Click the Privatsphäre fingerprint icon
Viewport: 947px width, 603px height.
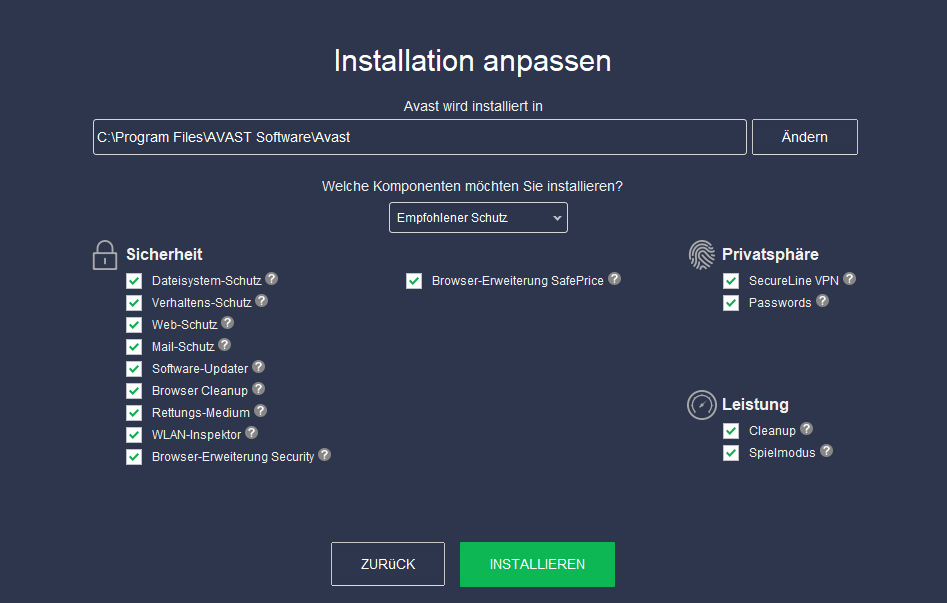coord(701,255)
